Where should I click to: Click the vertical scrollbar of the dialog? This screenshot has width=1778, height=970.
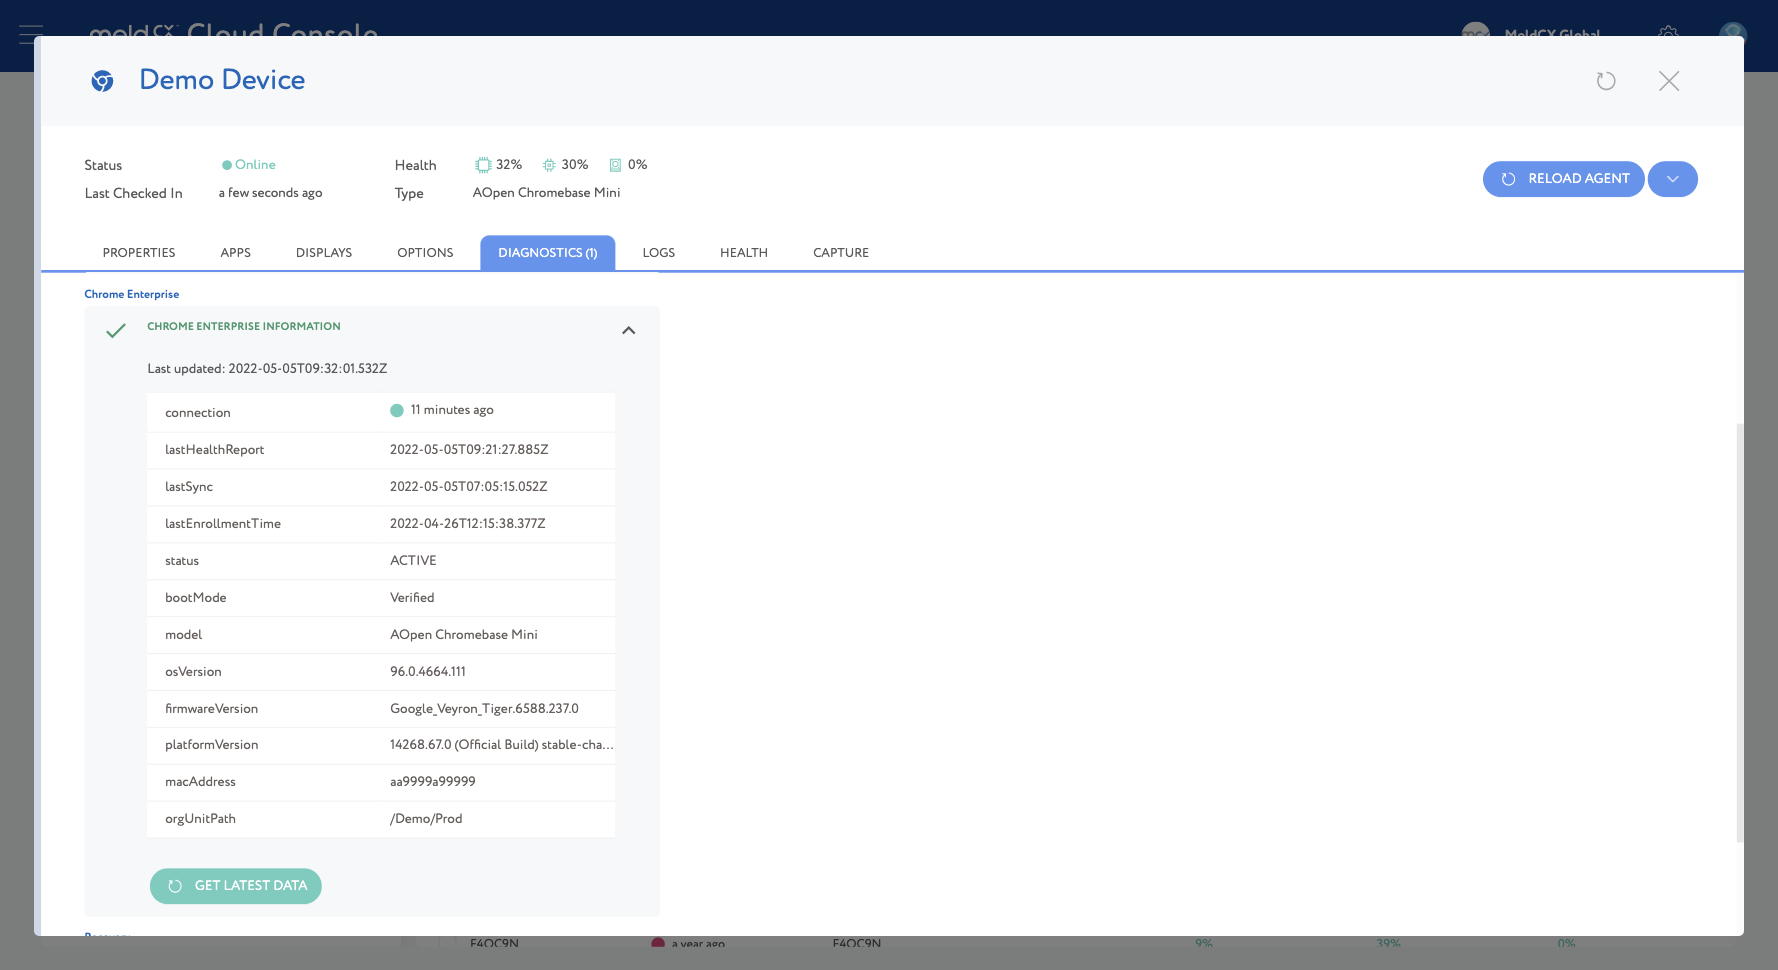coord(1740,633)
